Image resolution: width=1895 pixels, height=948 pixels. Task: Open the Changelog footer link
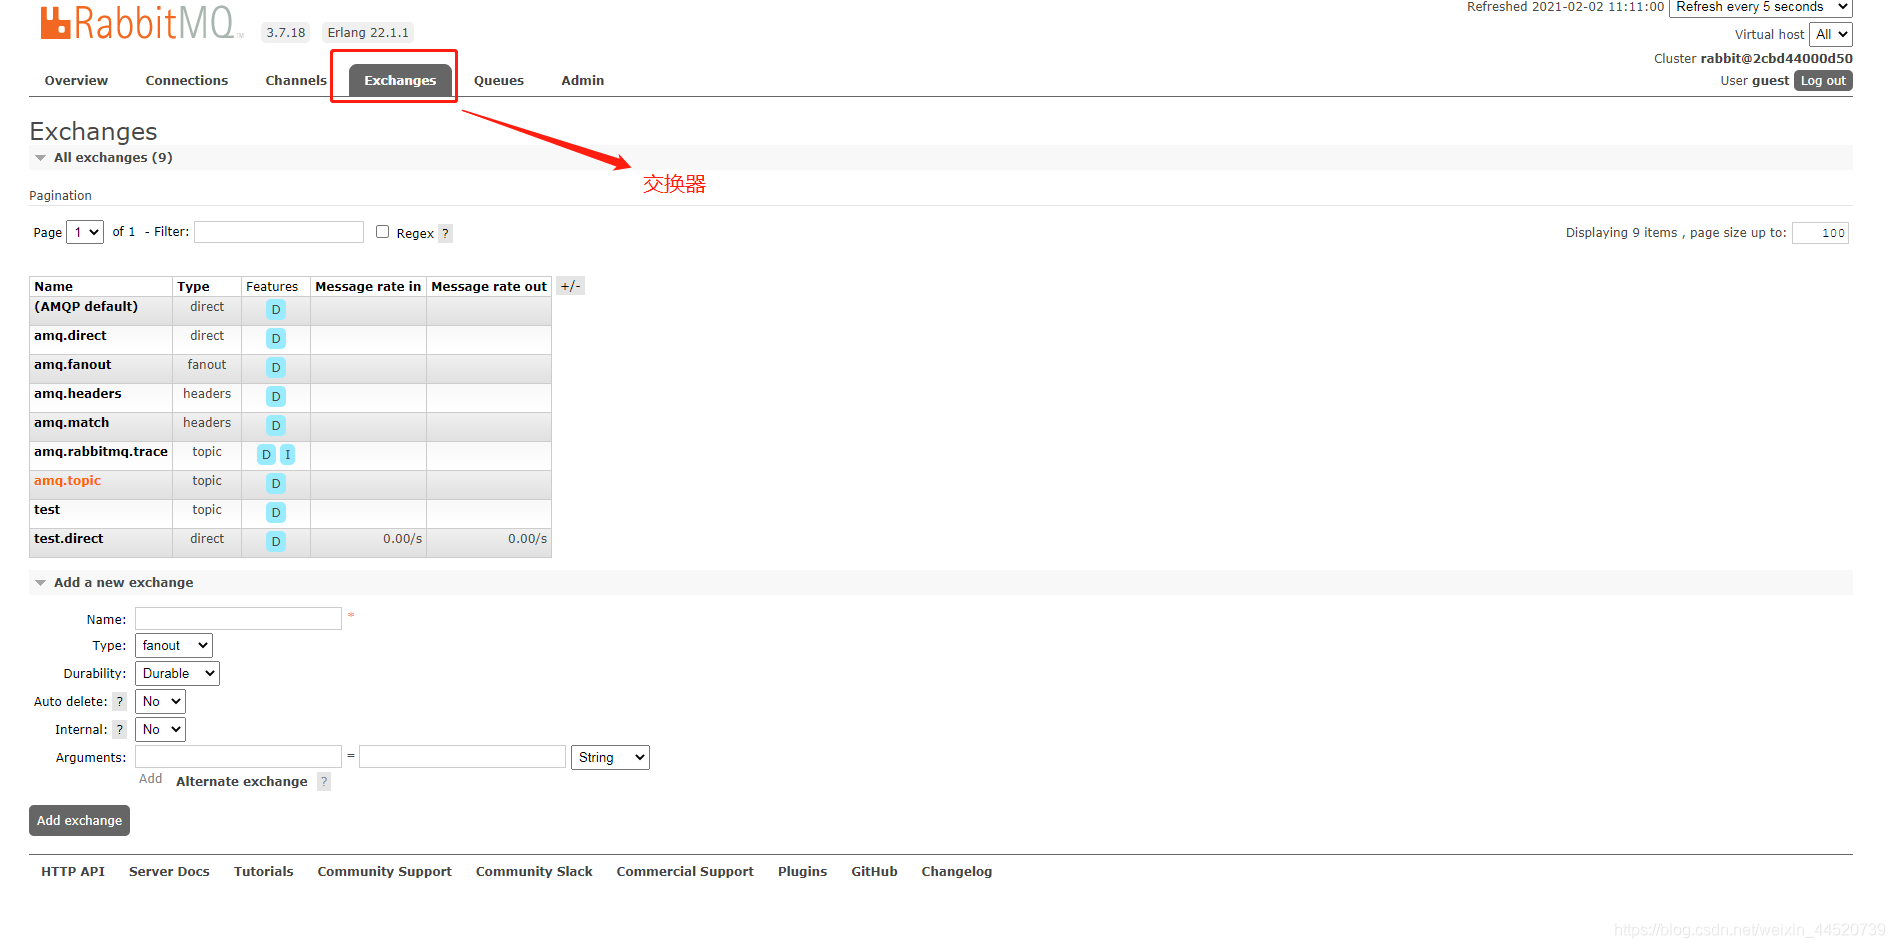coord(957,871)
